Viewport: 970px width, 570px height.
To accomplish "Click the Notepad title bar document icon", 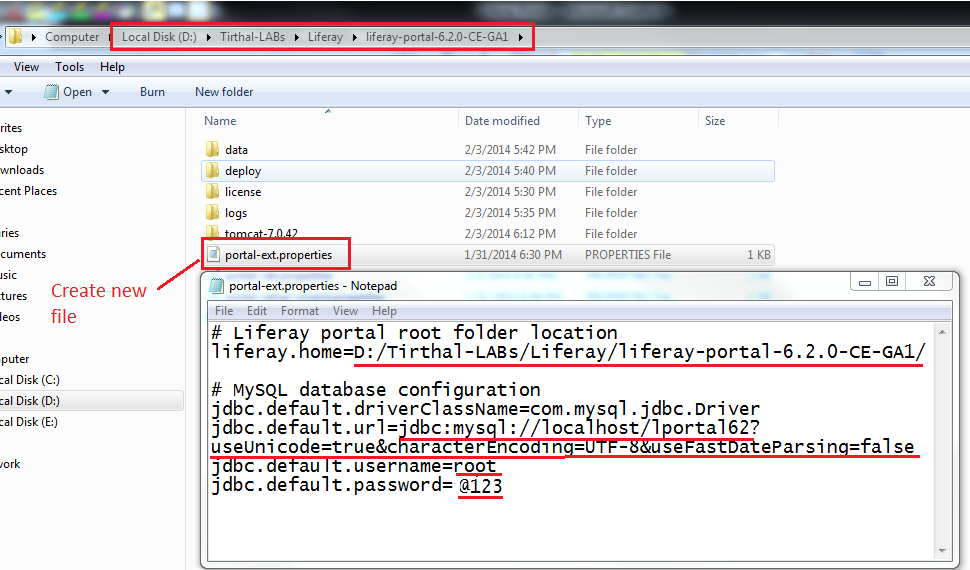I will [x=217, y=286].
